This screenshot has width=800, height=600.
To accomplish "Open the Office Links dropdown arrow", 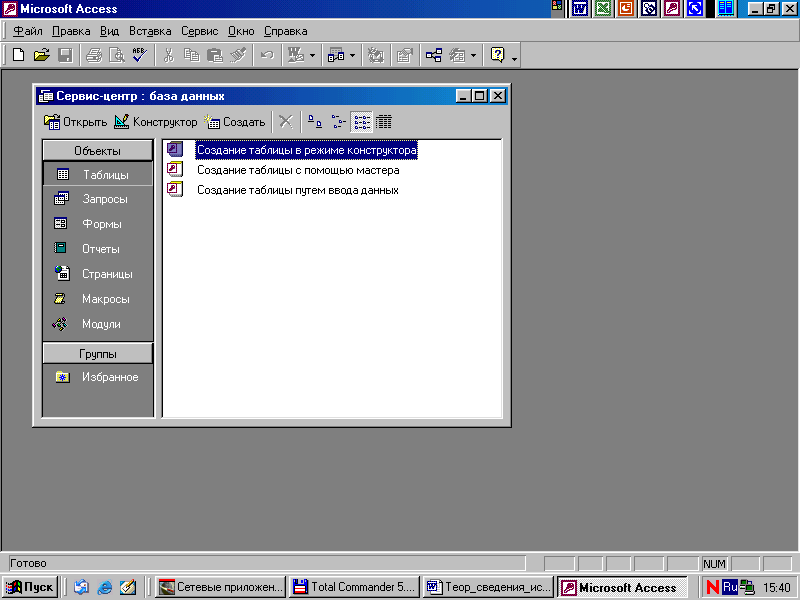I will click(312, 55).
